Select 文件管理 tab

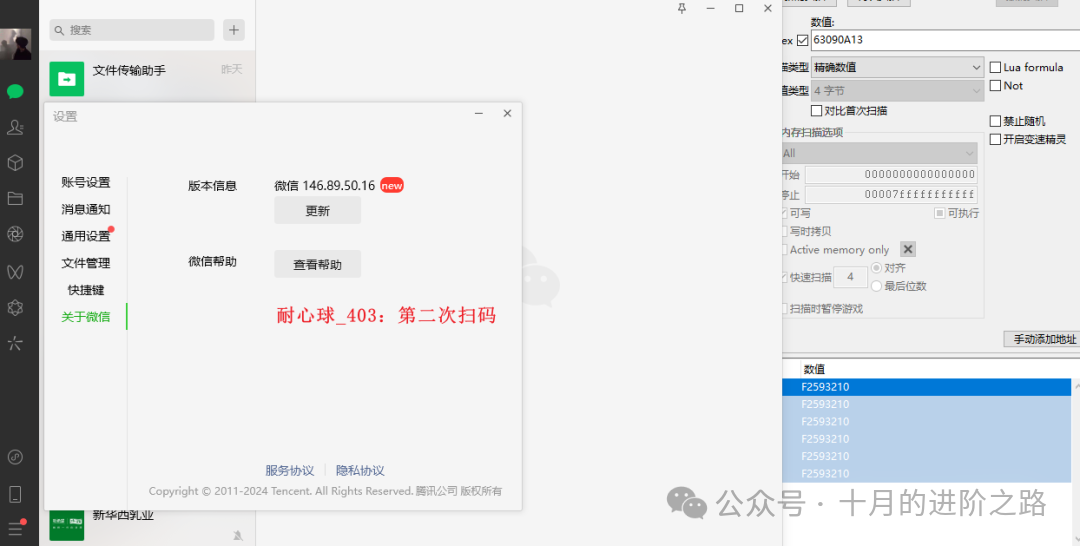tap(85, 263)
